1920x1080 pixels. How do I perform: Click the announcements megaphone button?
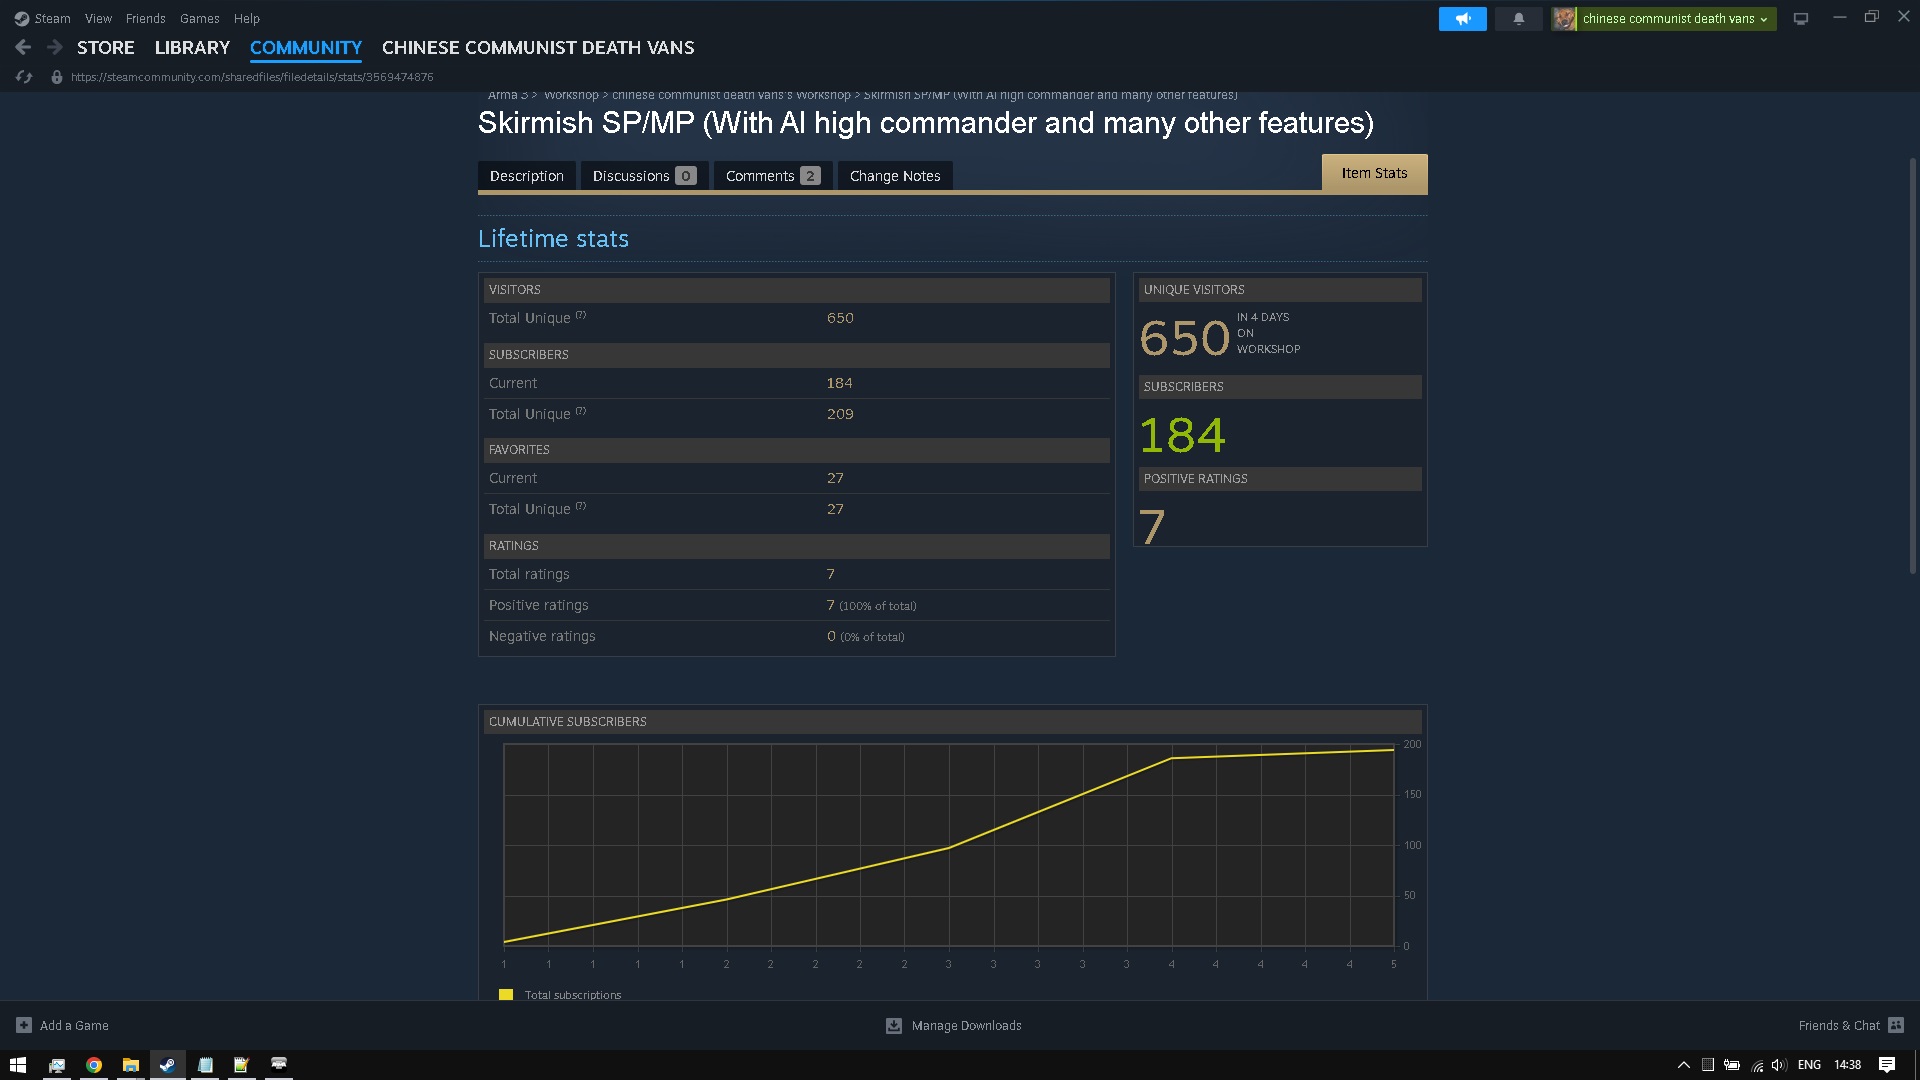(x=1462, y=19)
